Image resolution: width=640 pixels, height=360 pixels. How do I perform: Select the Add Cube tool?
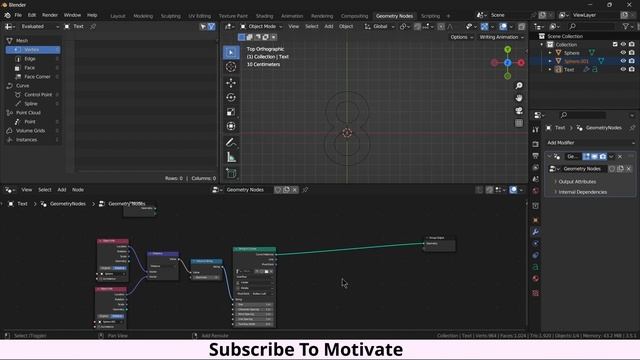pyautogui.click(x=231, y=173)
